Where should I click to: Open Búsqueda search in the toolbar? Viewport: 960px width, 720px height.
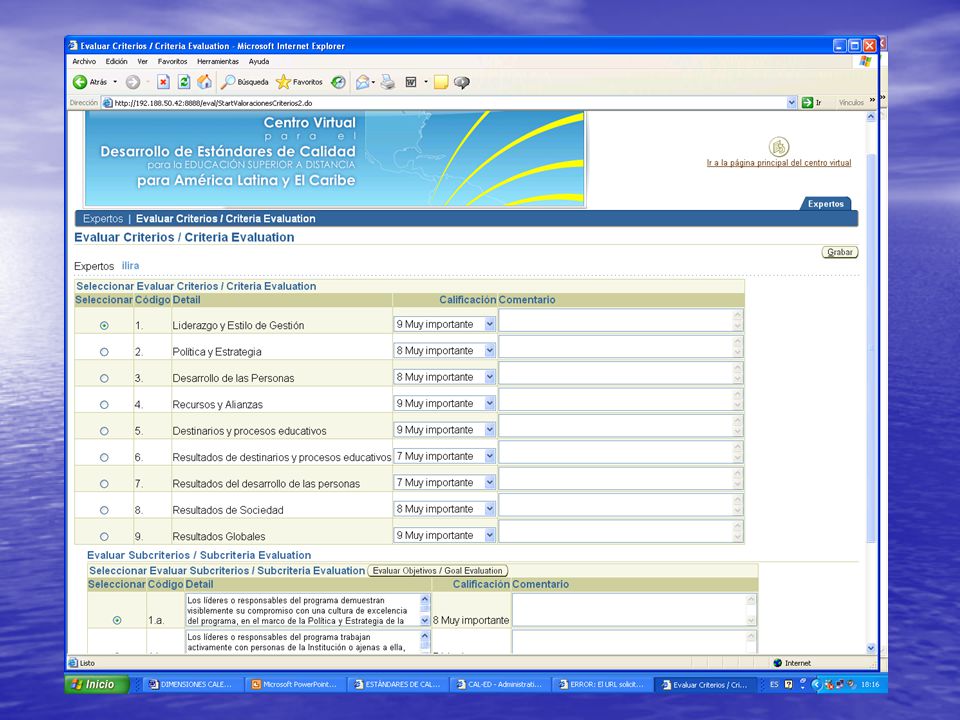tap(245, 82)
